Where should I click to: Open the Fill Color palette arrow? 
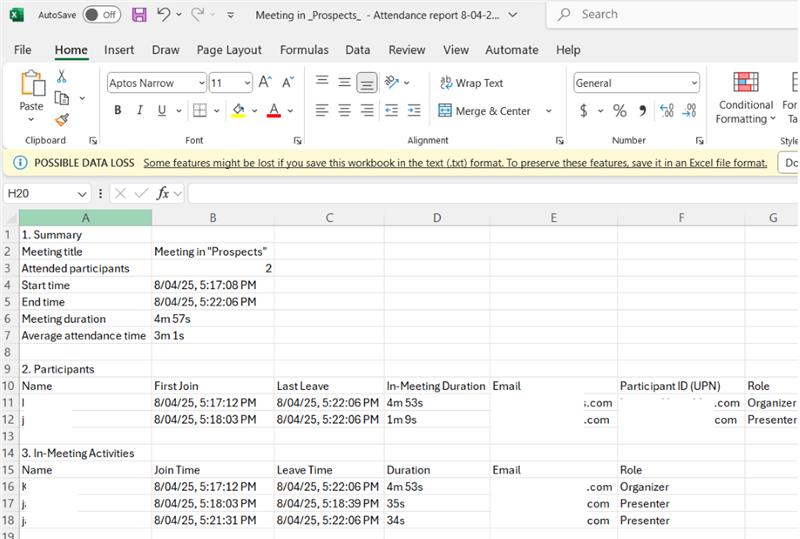click(x=254, y=111)
